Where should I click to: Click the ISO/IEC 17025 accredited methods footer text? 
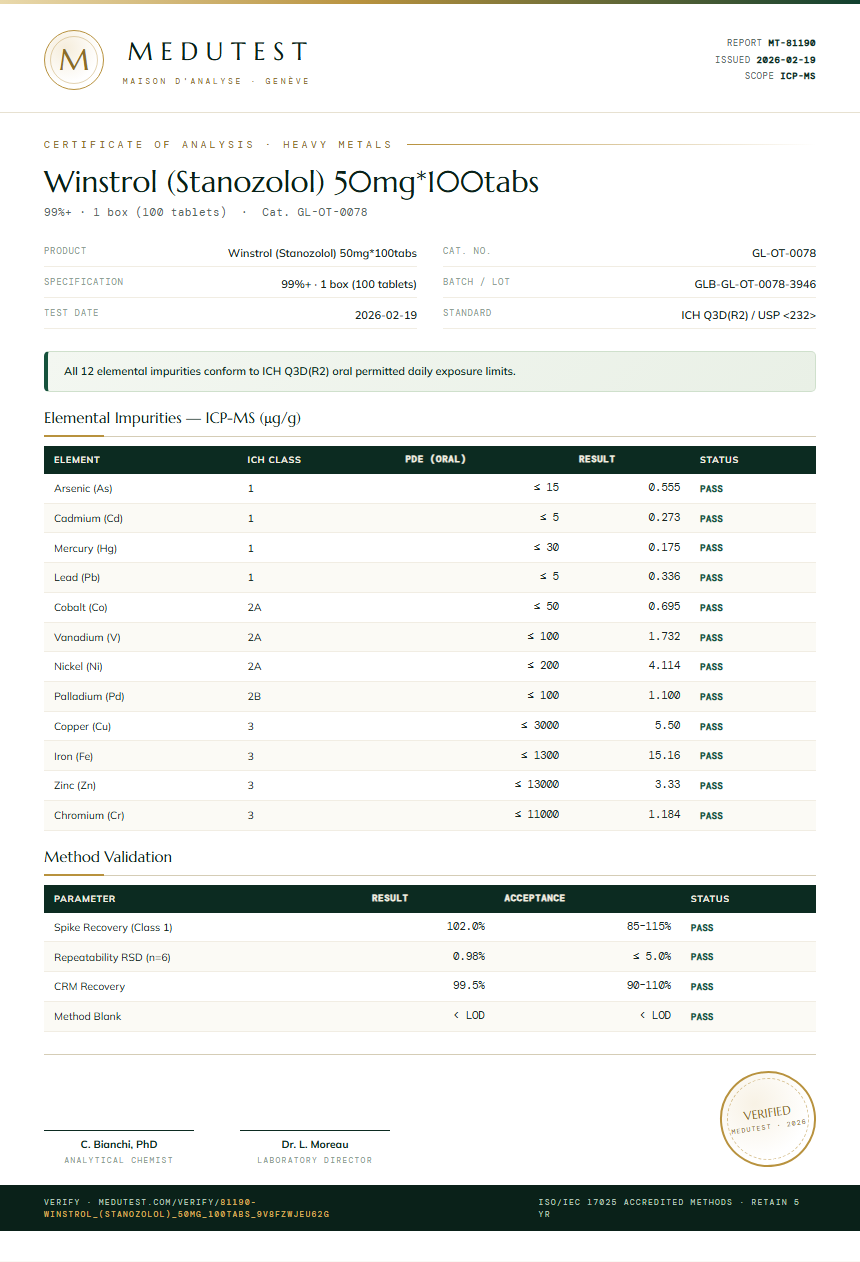tap(668, 1208)
